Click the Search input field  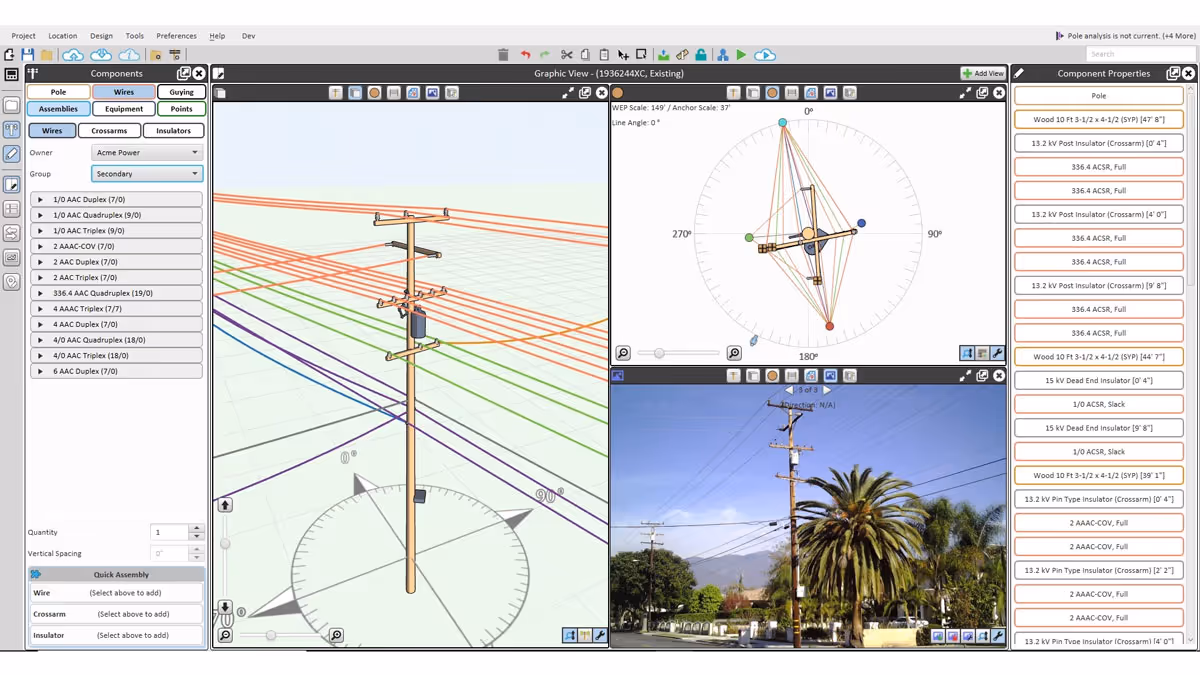[x=1140, y=54]
